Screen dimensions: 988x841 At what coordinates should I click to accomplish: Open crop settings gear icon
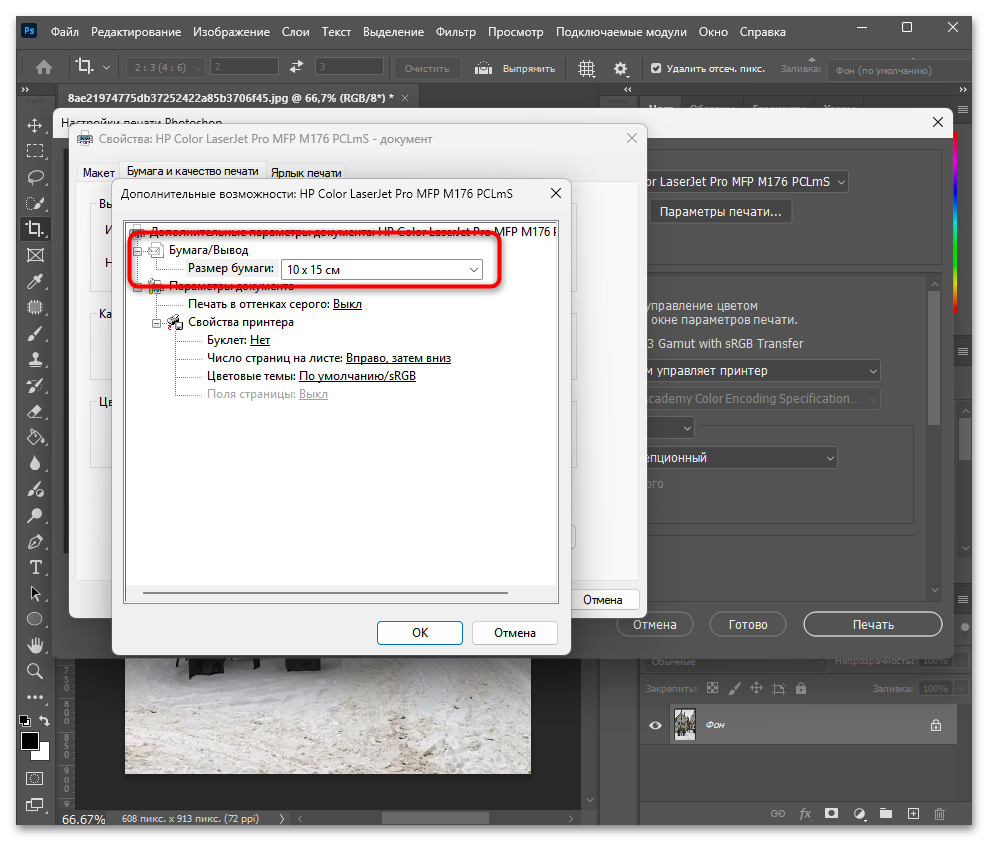click(621, 68)
